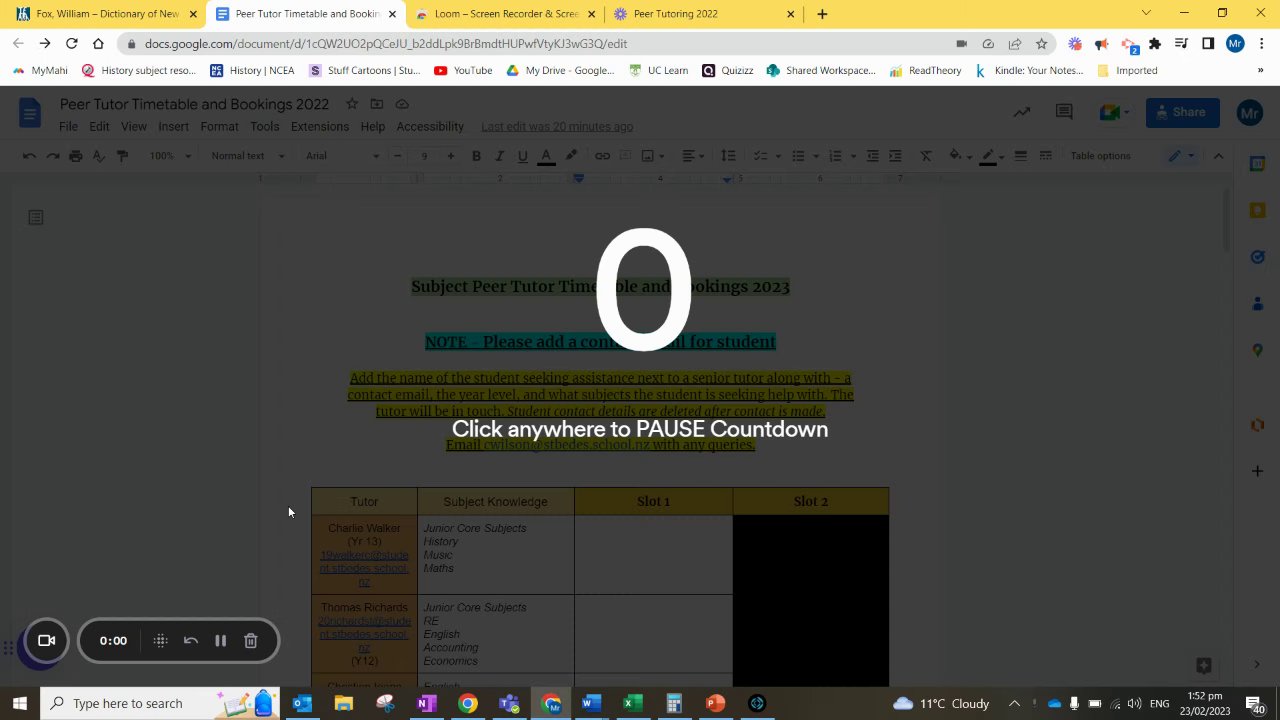Open PowerPoint from the taskbar

pos(715,703)
